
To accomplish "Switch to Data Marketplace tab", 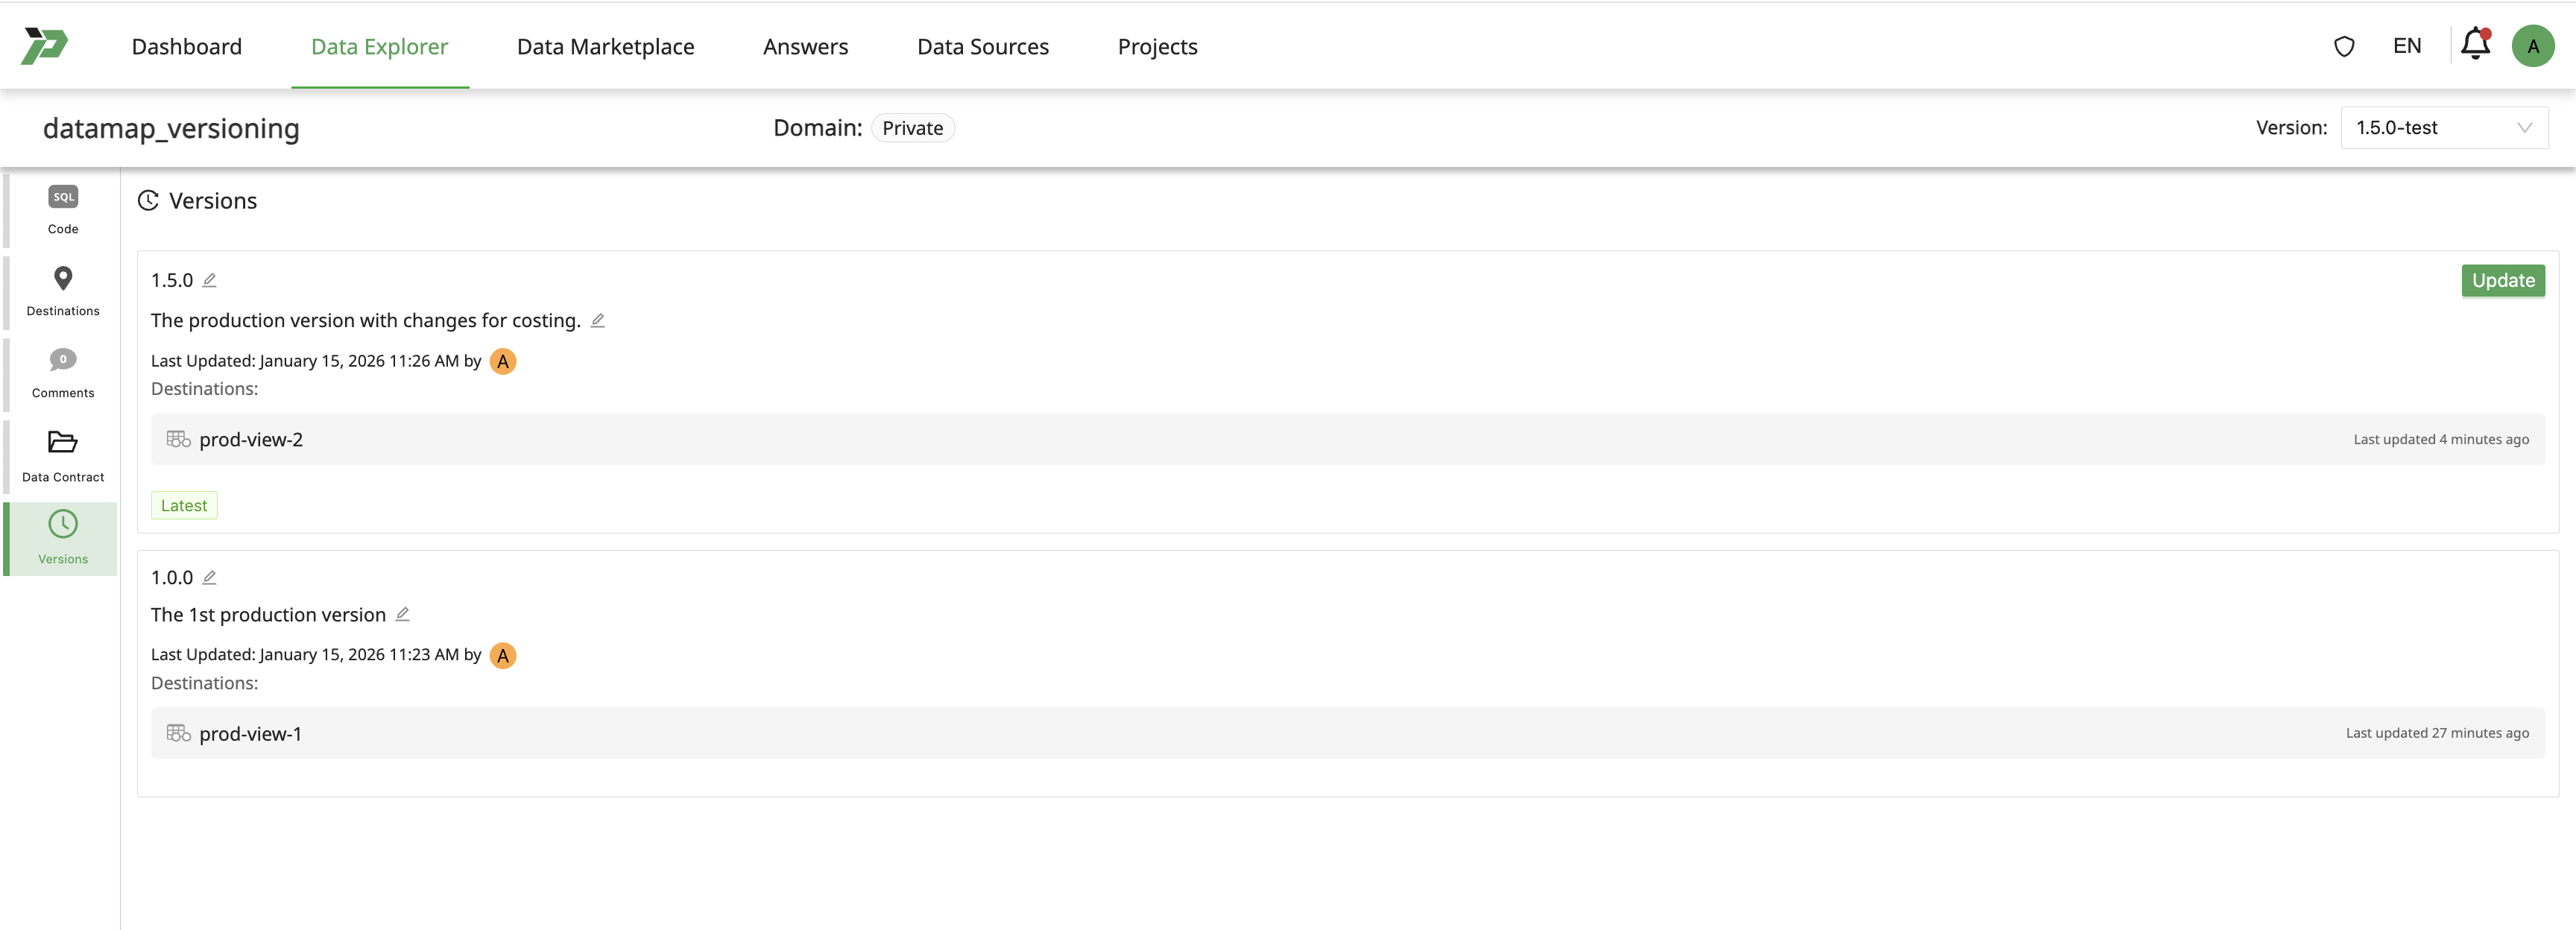I will tap(605, 46).
